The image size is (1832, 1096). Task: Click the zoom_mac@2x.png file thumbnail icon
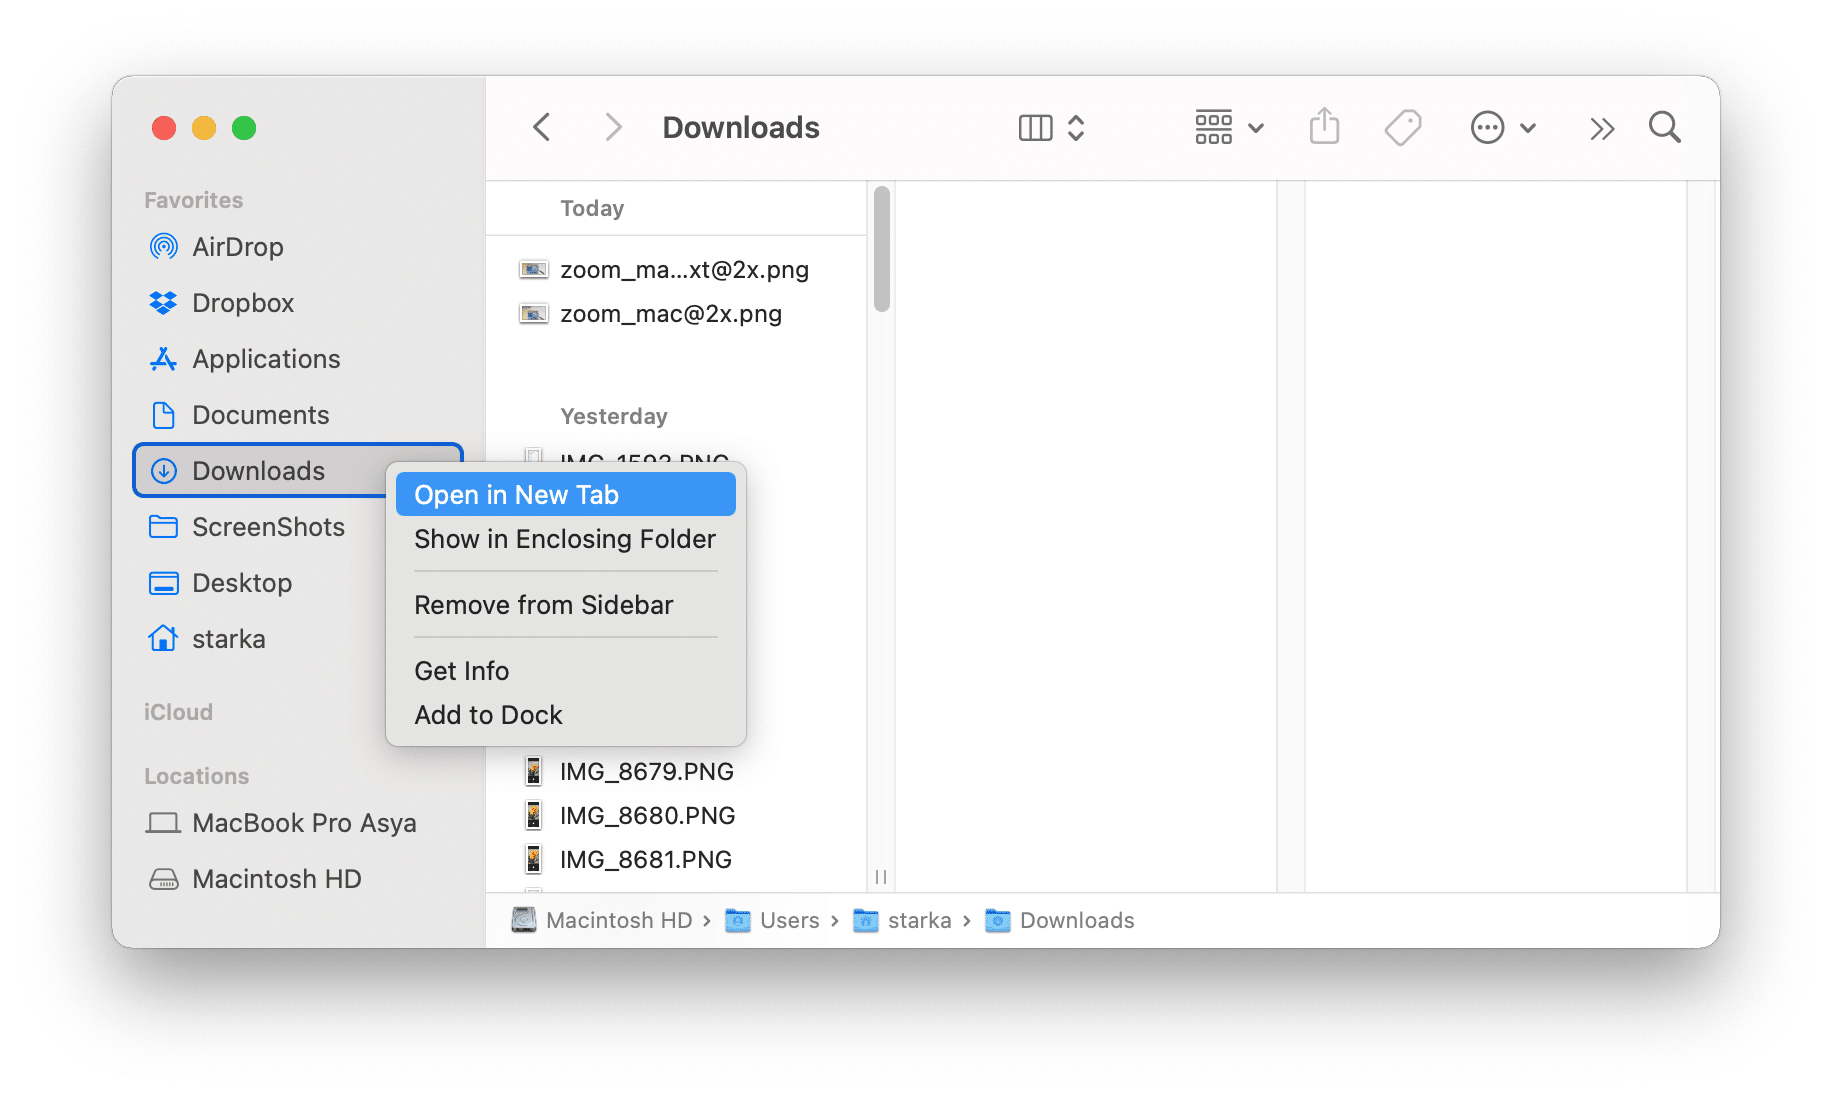click(x=534, y=314)
